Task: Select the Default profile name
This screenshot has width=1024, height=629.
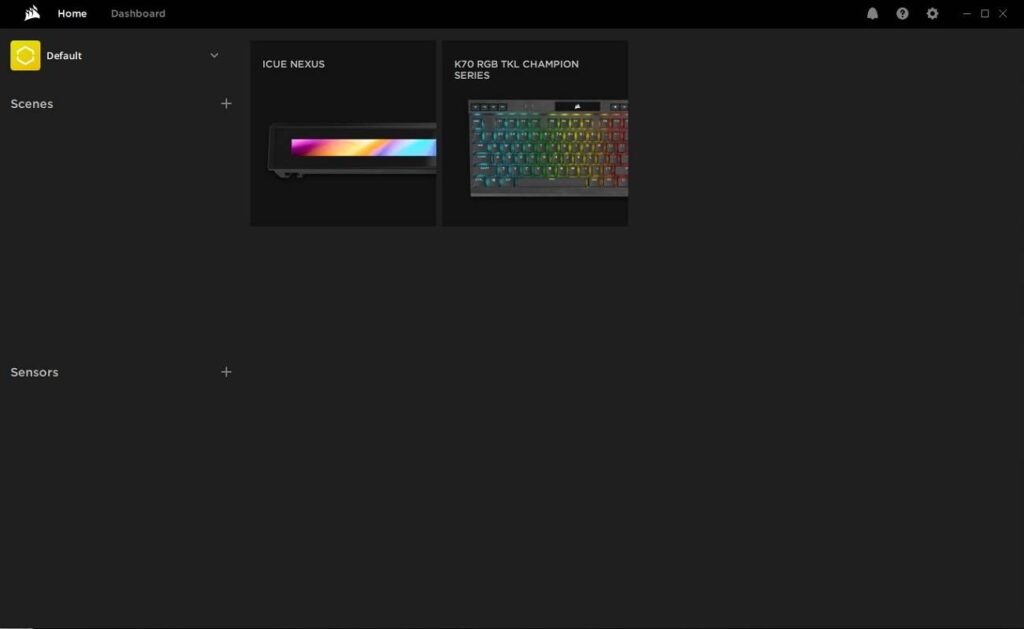Action: [64, 56]
